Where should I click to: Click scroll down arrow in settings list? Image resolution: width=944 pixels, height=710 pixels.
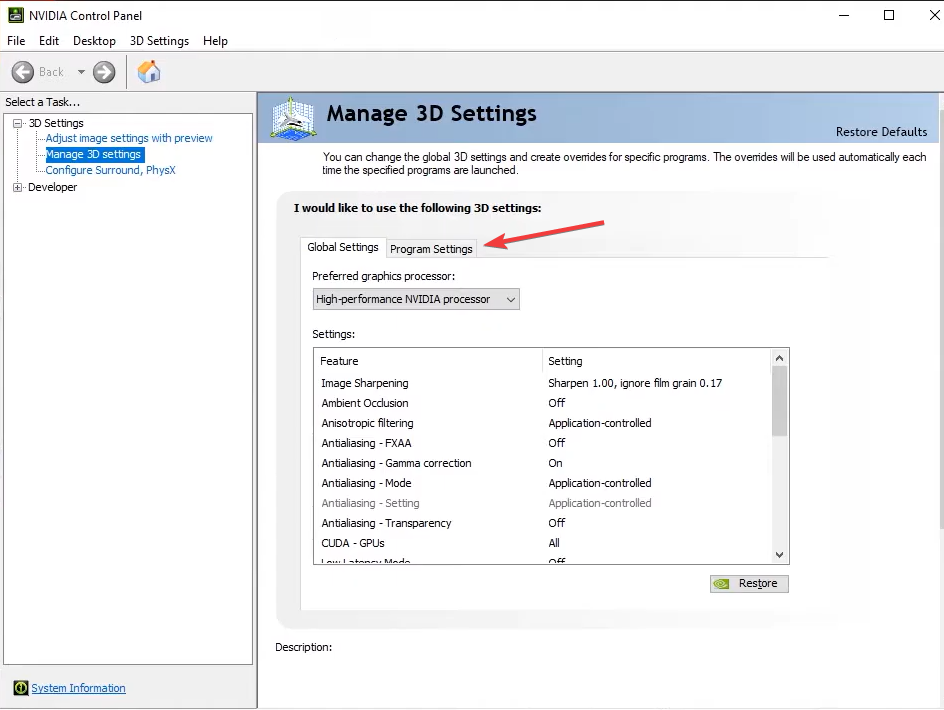[780, 555]
